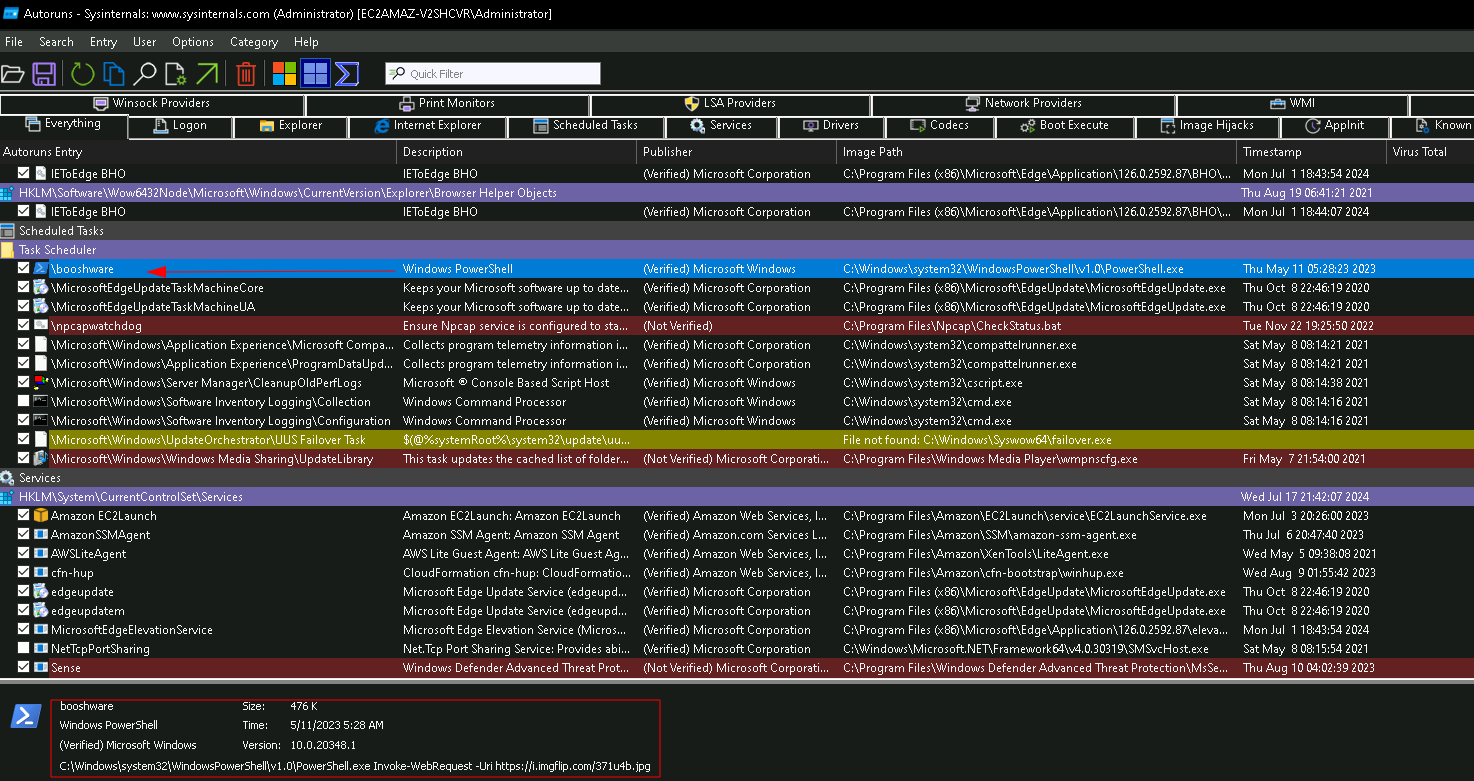Click the Amazon EC2Launch orange box icon
The image size is (1474, 781).
(40, 516)
